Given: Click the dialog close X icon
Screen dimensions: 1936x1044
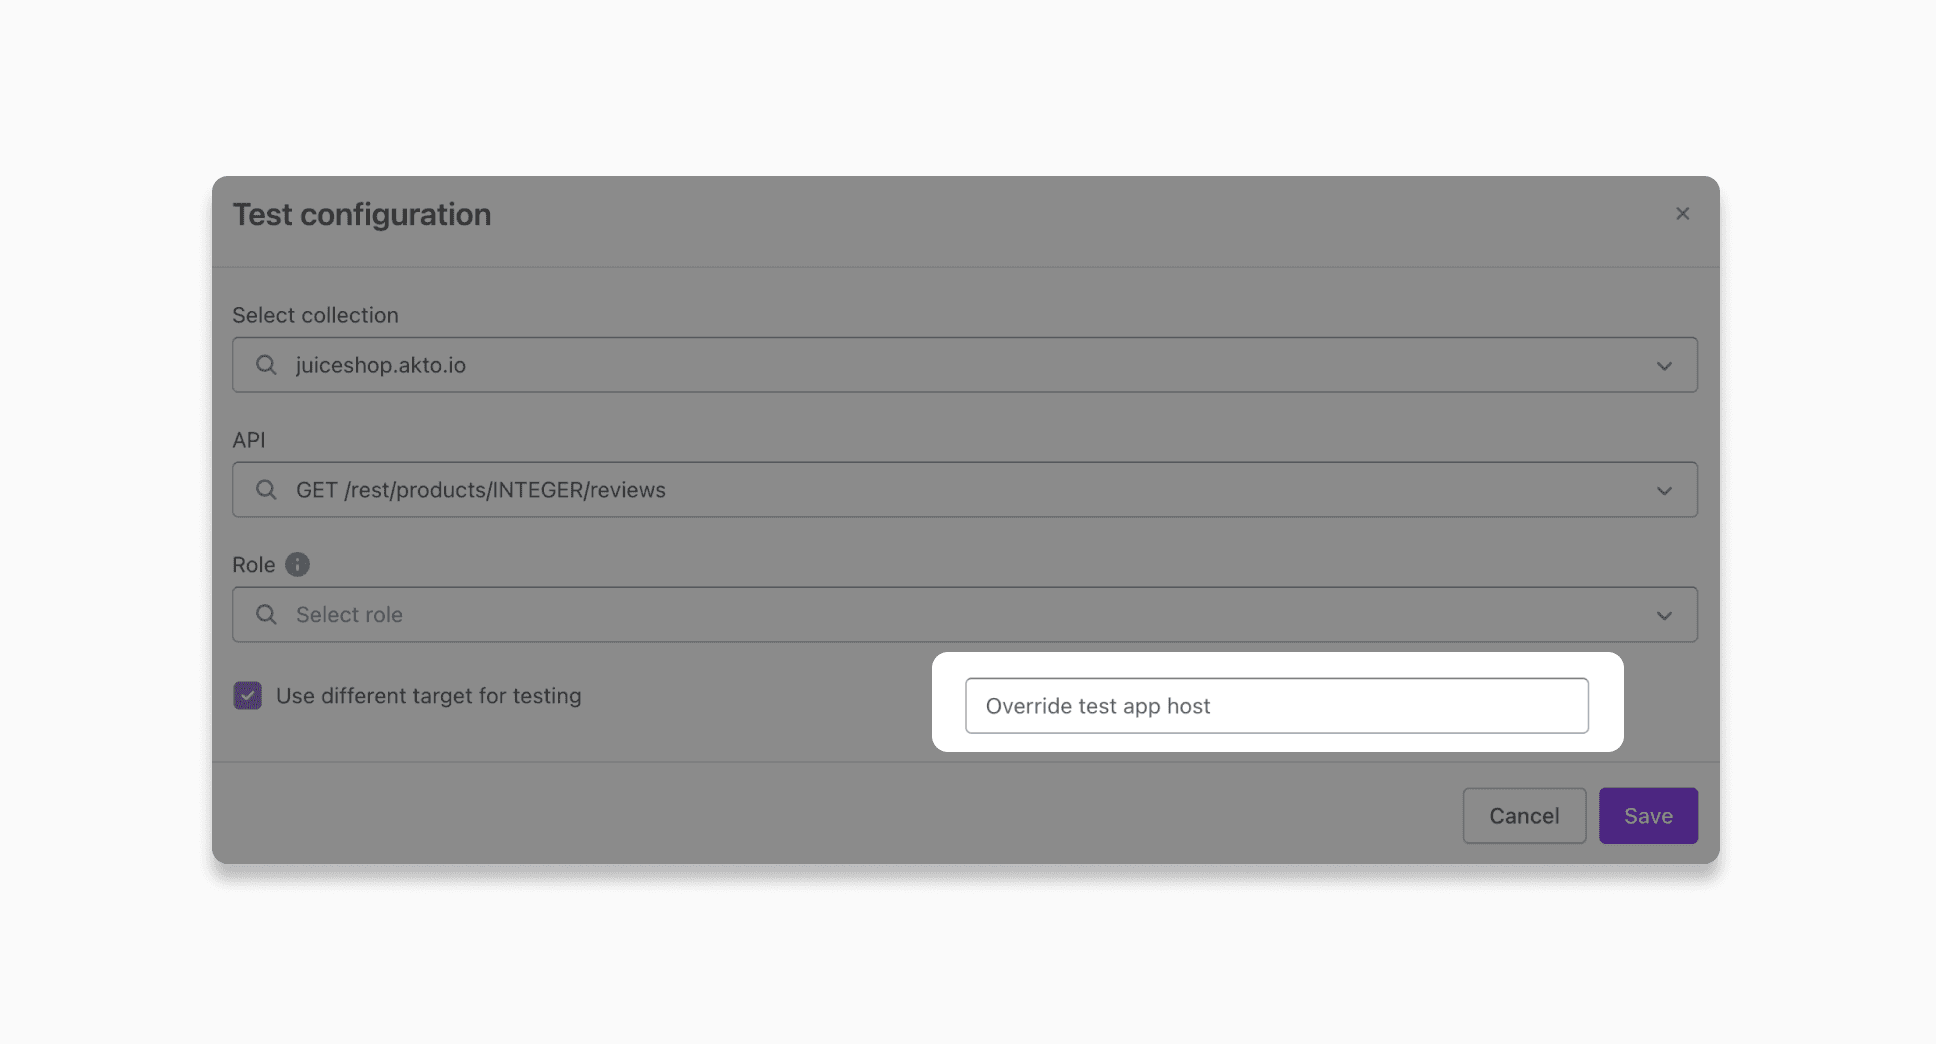Looking at the screenshot, I should [x=1681, y=213].
